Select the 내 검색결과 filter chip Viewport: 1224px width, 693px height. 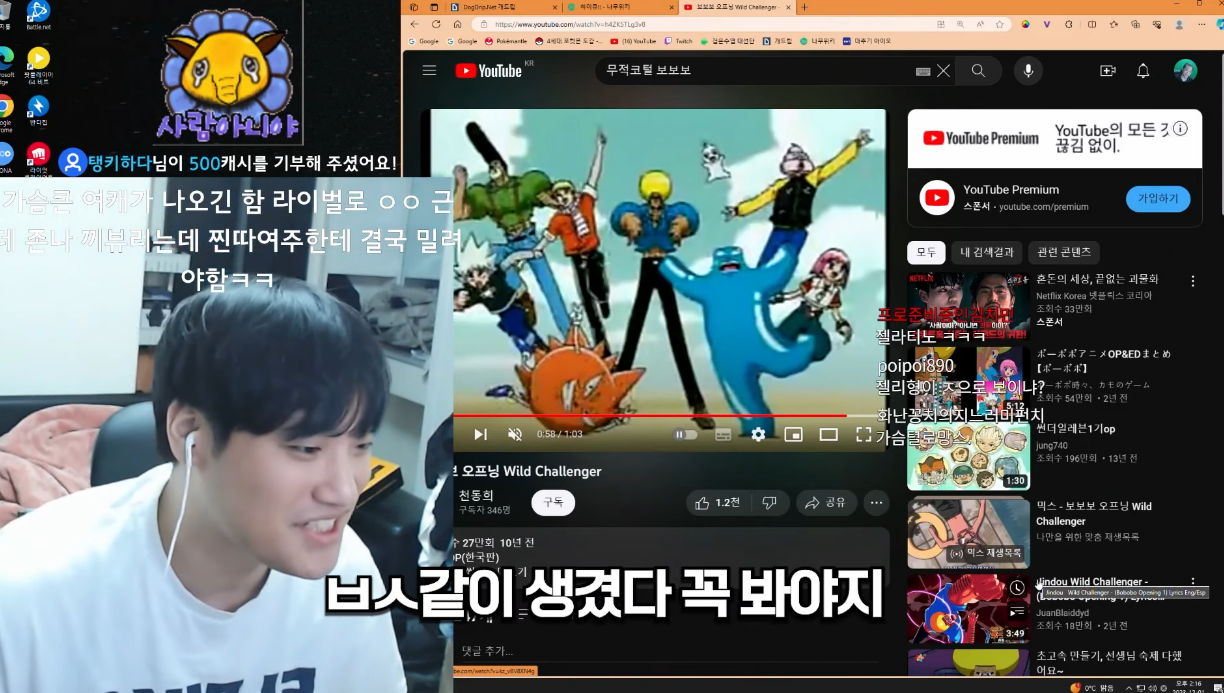tap(987, 252)
